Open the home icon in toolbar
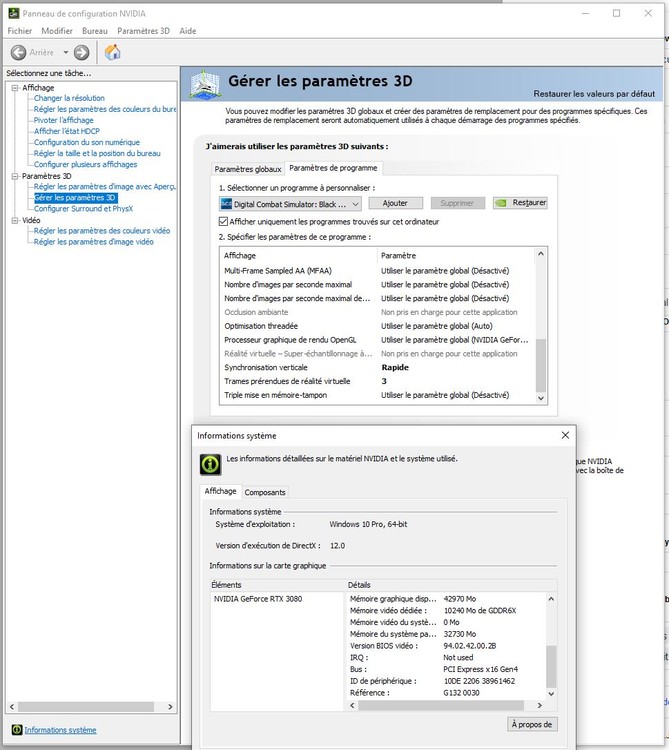Screen dimensions: 669x750 click(112, 52)
